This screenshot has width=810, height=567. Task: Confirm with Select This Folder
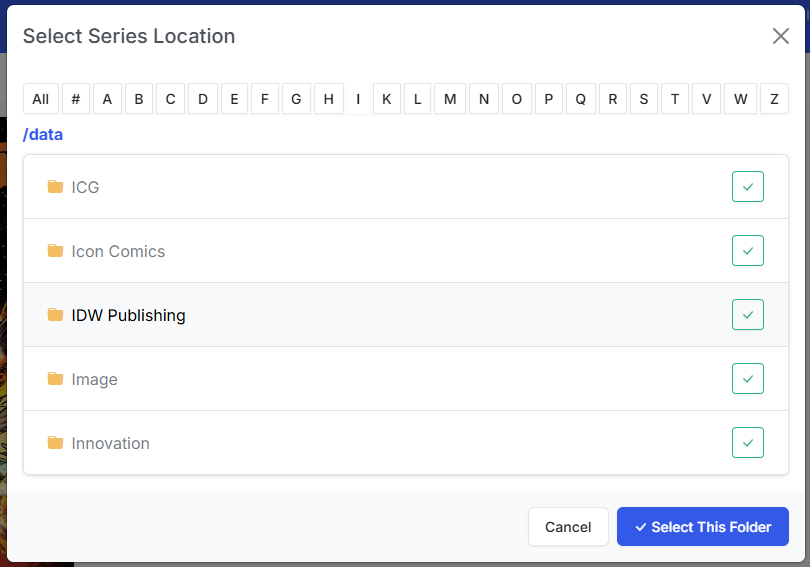[x=702, y=527]
